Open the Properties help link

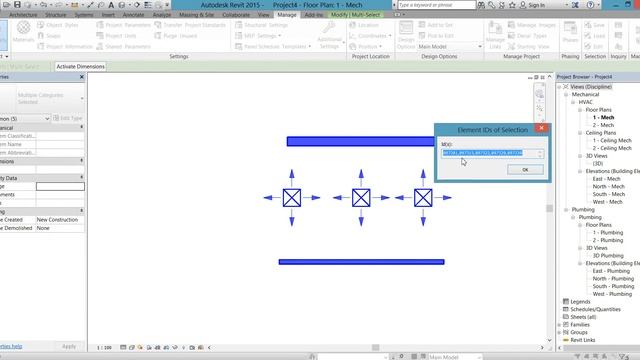point(11,346)
